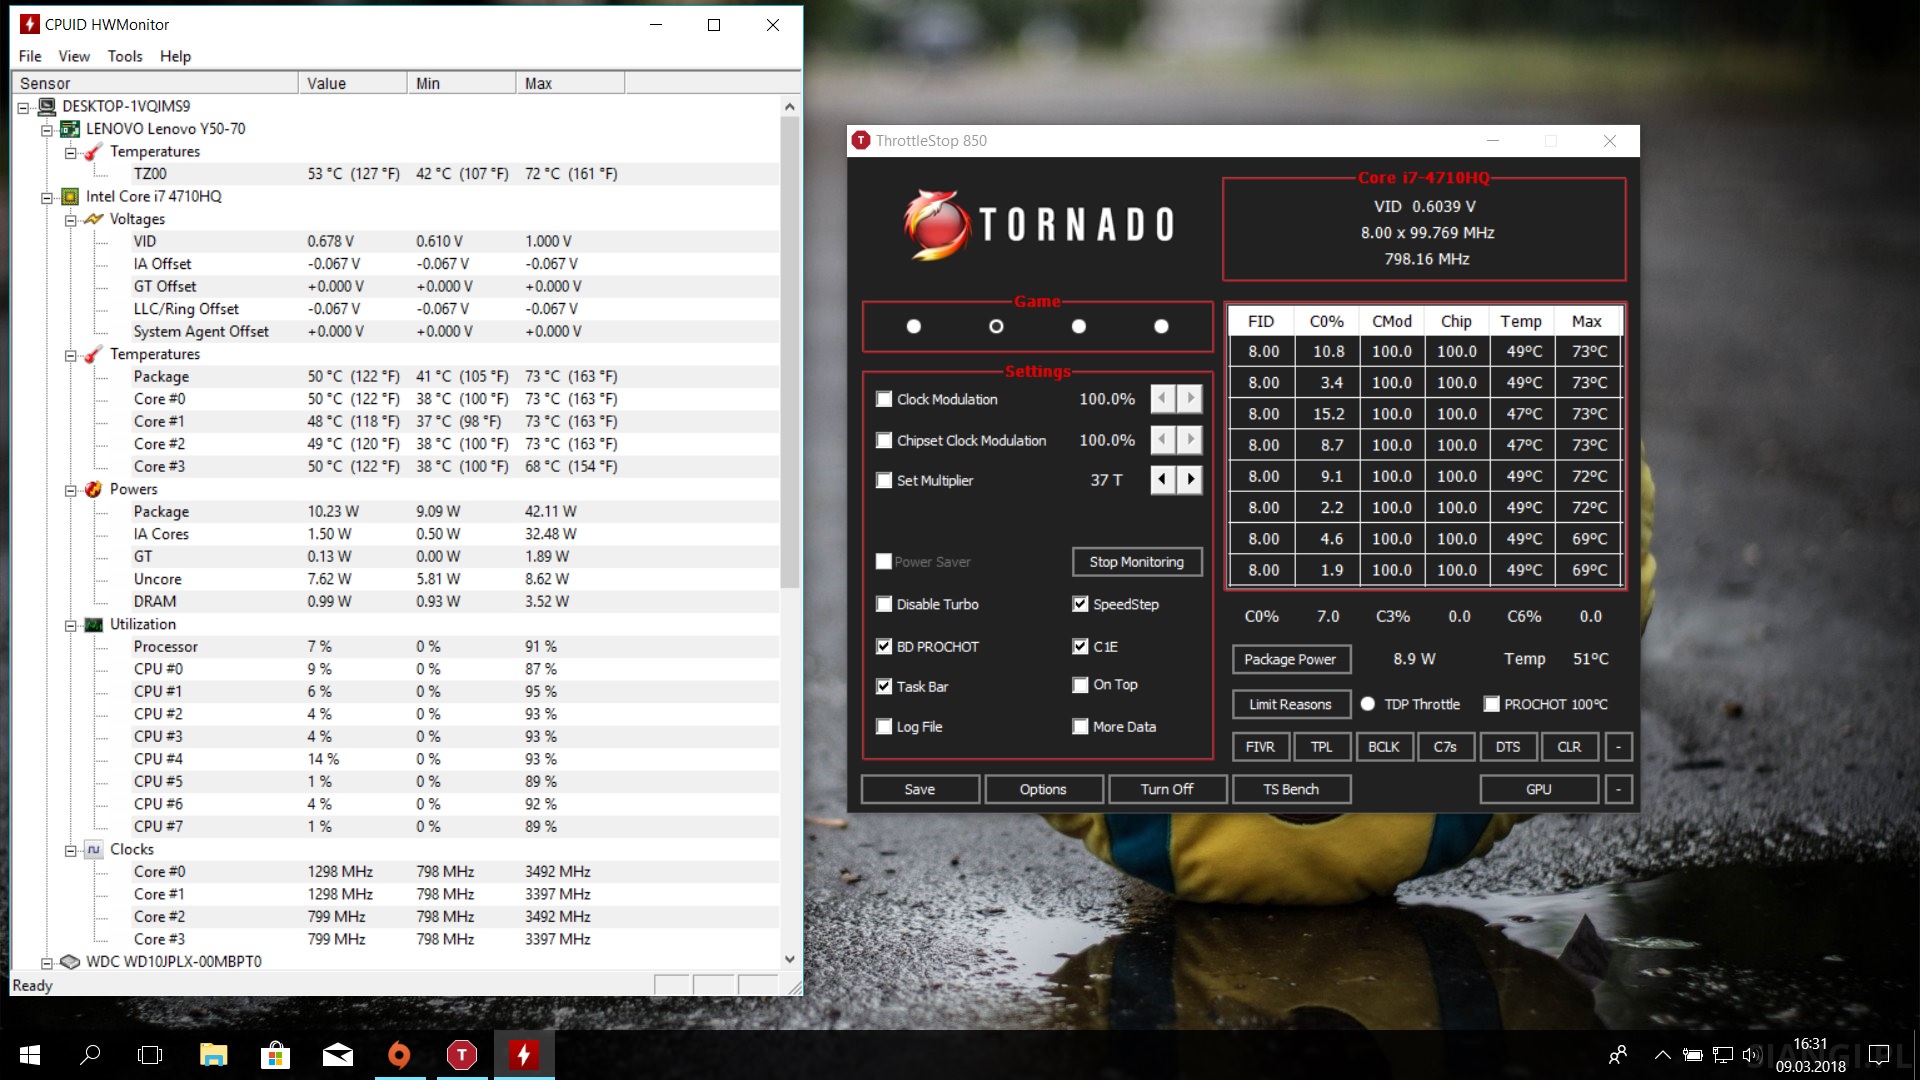Click the ThrottleStop title bar icon
1920x1080 pixels.
click(861, 141)
